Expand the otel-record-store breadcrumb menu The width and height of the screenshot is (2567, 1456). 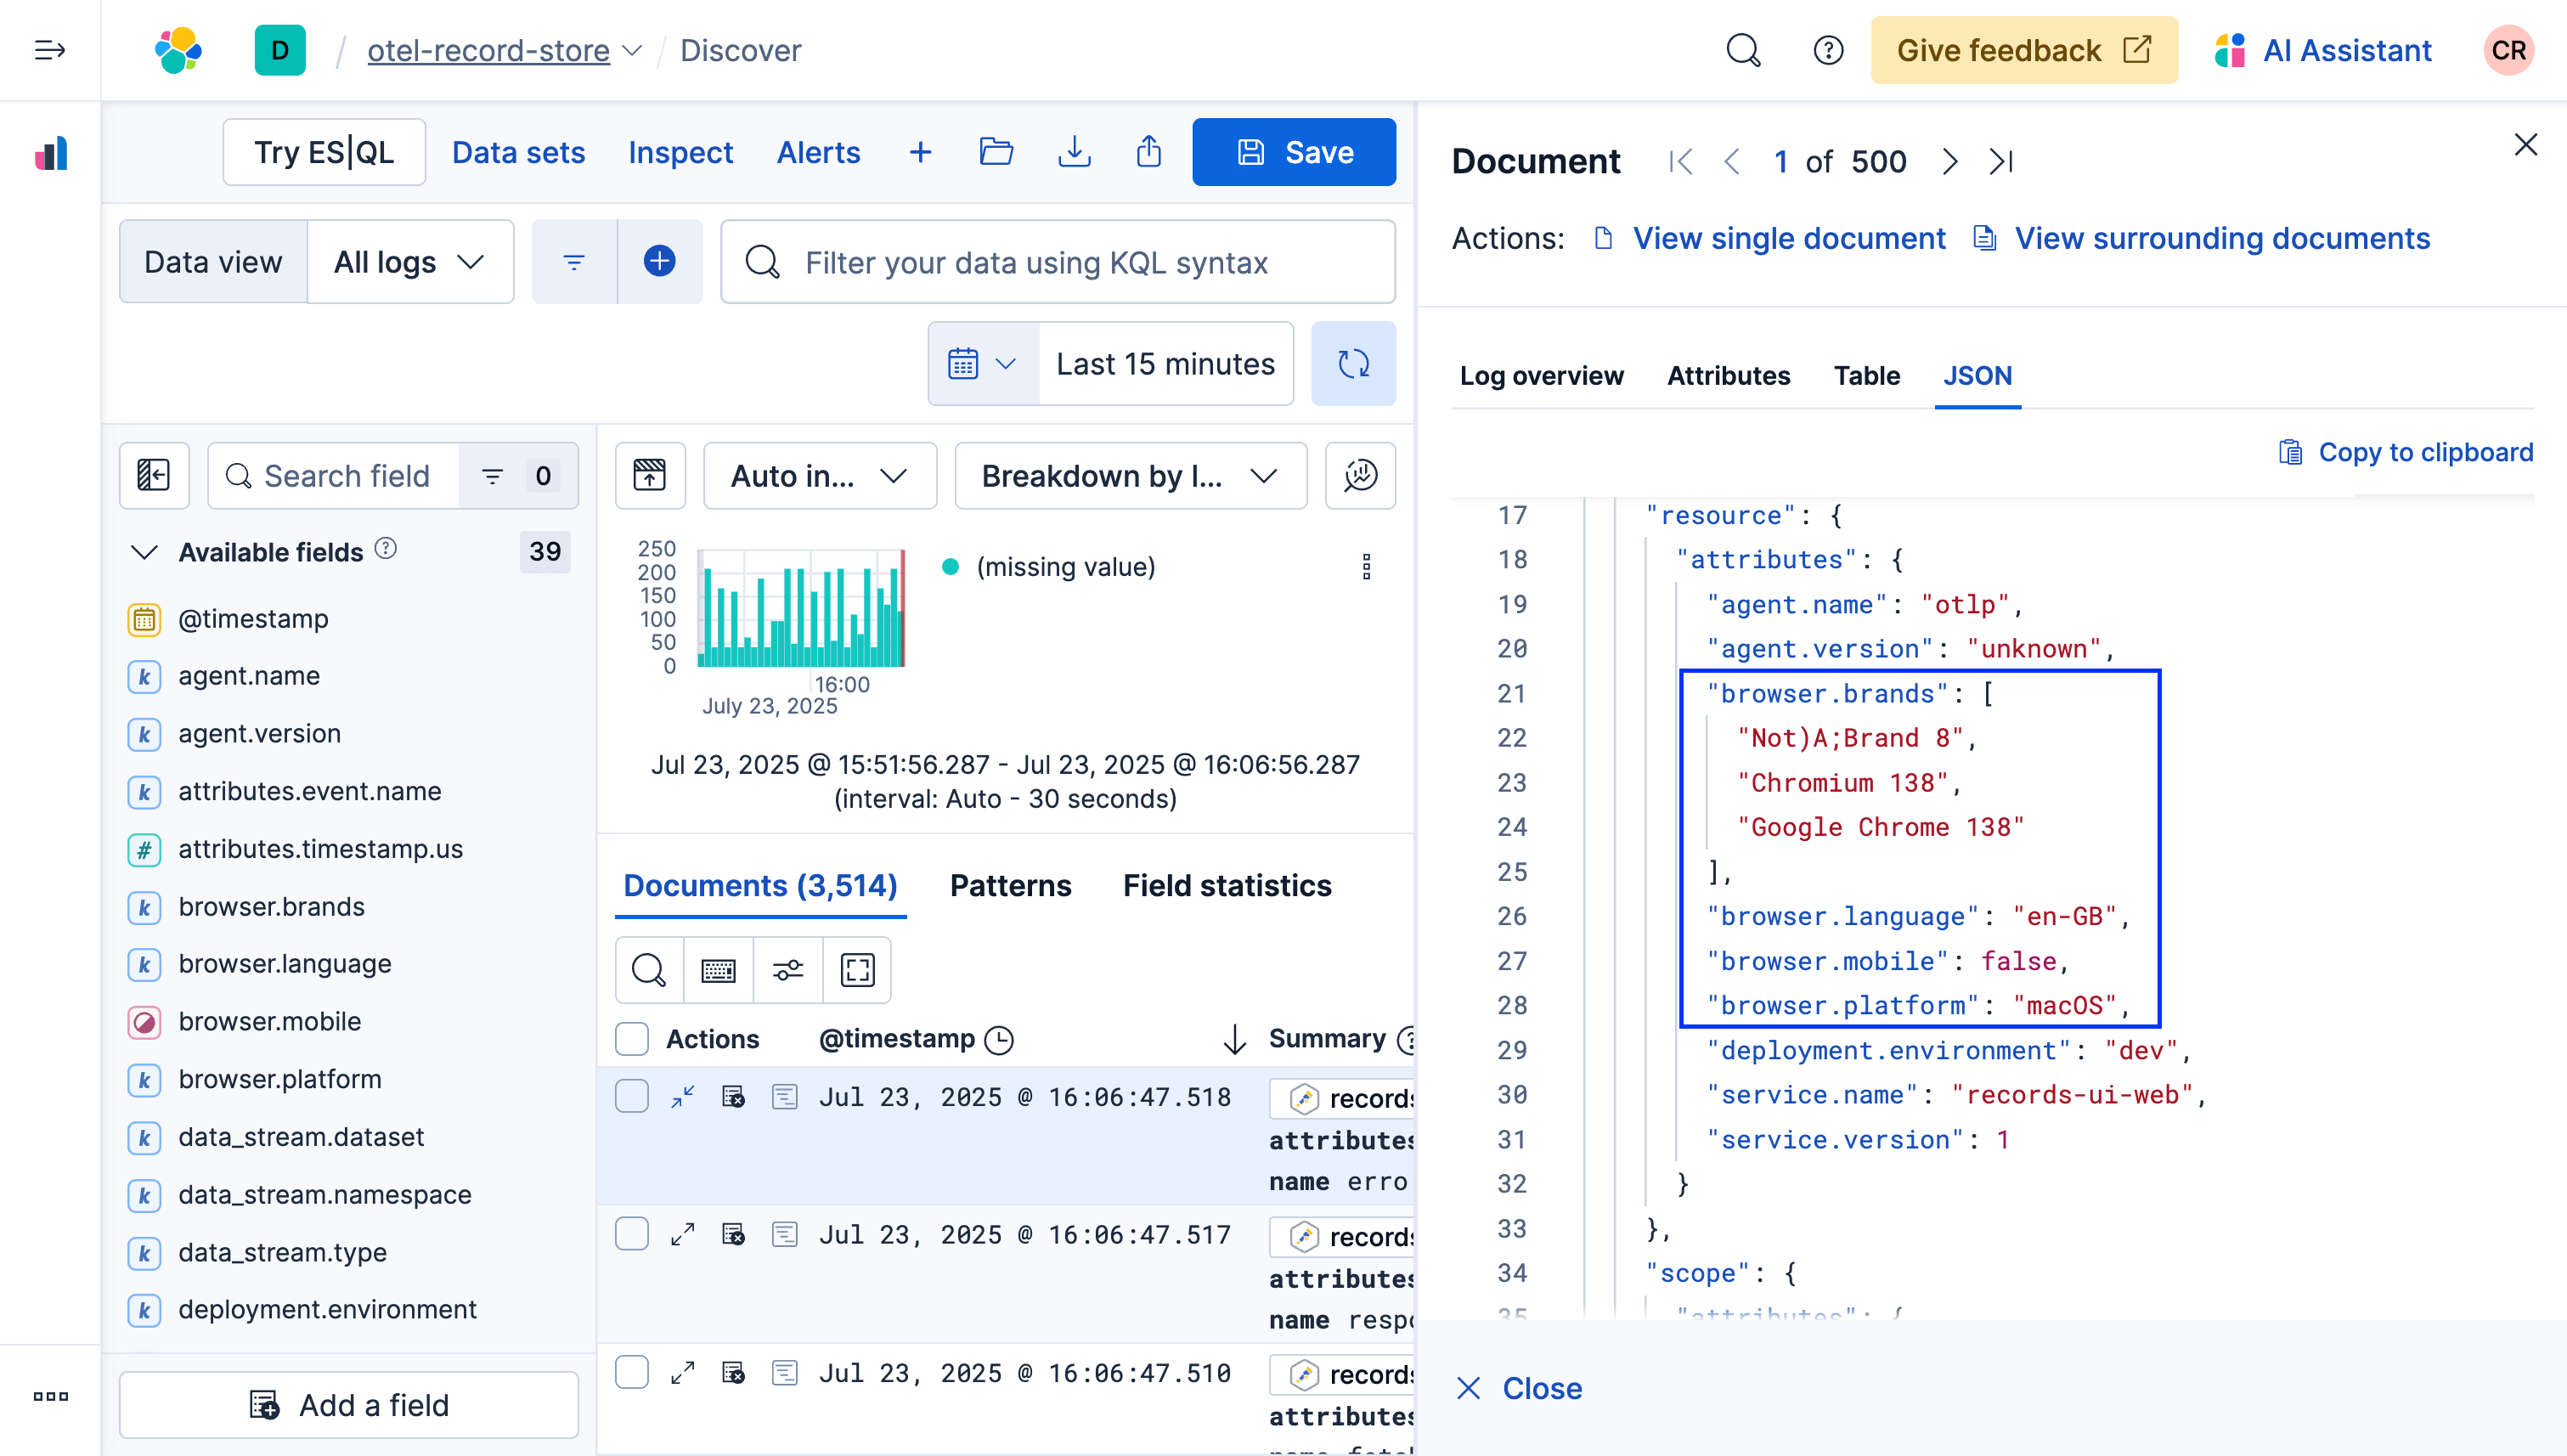click(x=631, y=50)
